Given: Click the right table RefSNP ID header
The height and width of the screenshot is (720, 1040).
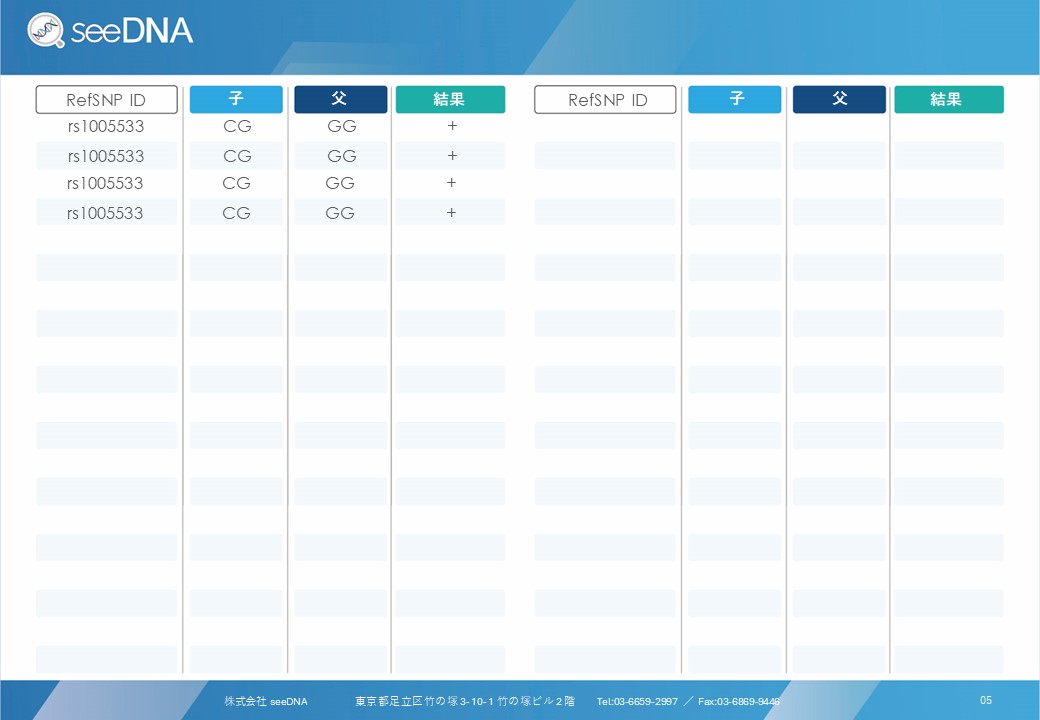Looking at the screenshot, I should tap(605, 100).
